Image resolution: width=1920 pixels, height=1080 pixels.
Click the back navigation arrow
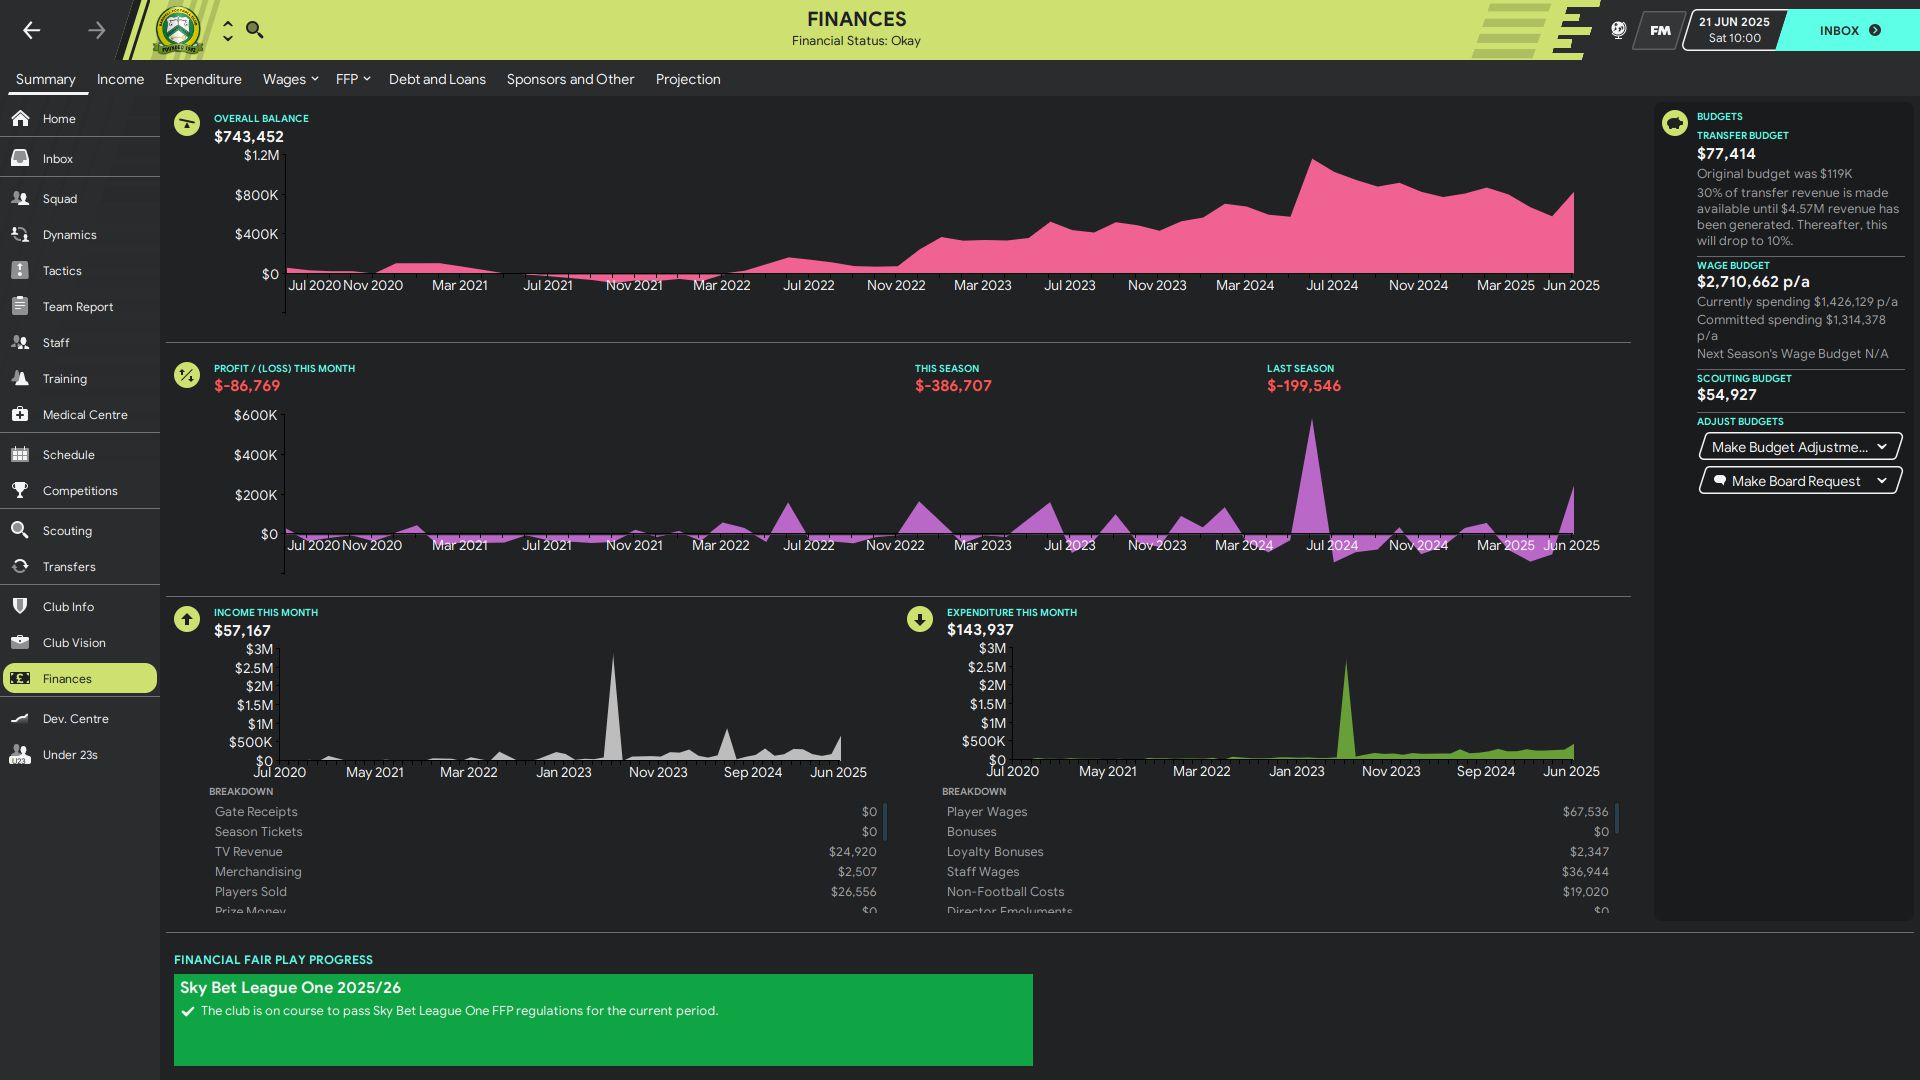pyautogui.click(x=31, y=30)
